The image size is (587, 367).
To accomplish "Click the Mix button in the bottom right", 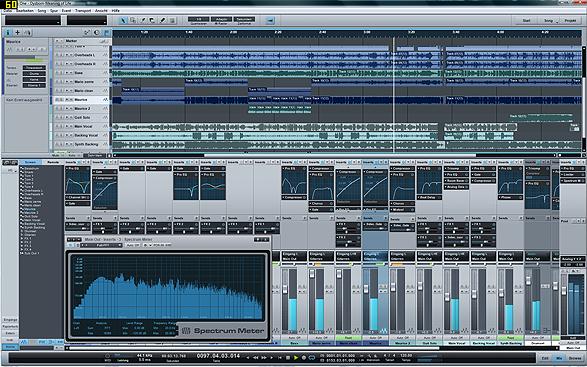I will point(559,358).
